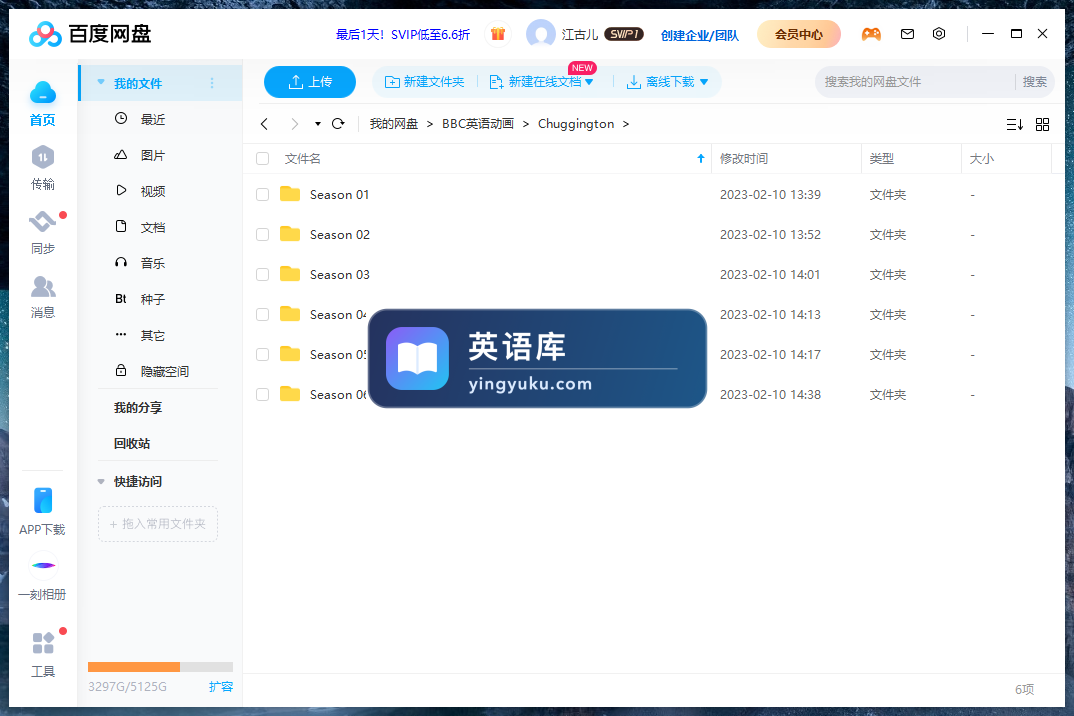Viewport: 1074px width, 716px height.
Task: Refresh the current folder listing
Action: pos(338,124)
